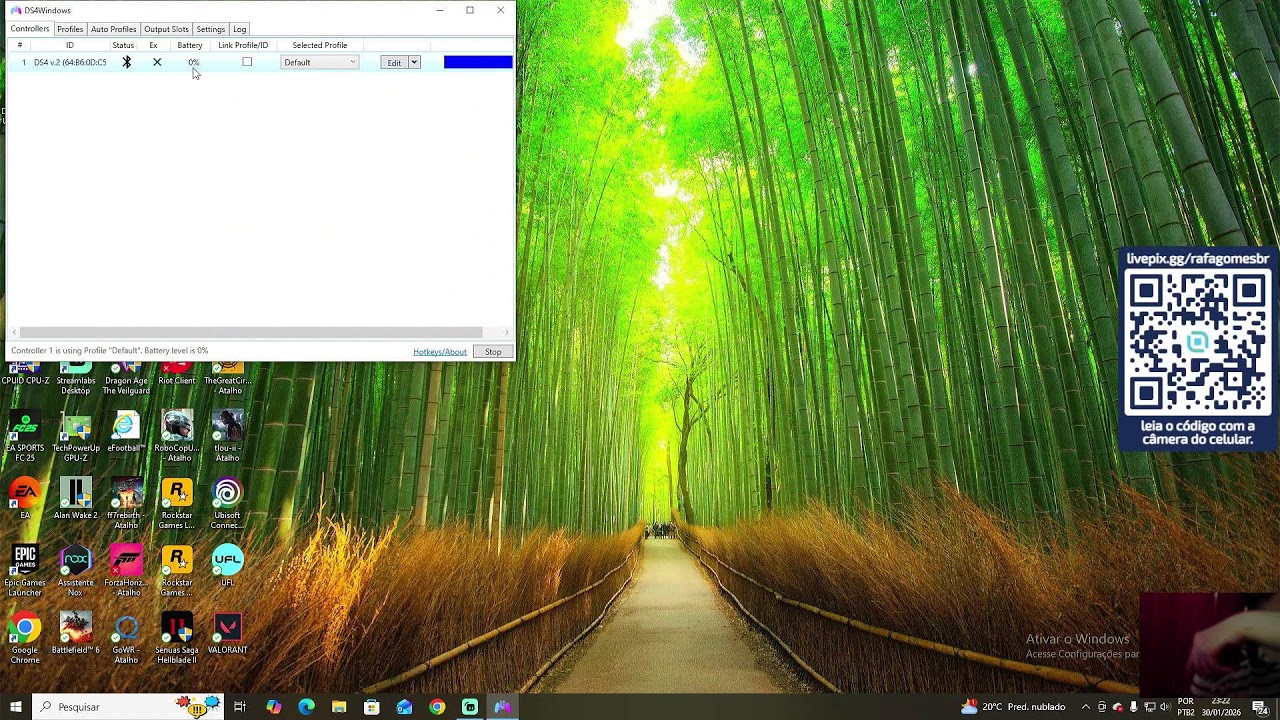Click the 0% battery value
This screenshot has height=720, width=1280.
click(x=193, y=62)
